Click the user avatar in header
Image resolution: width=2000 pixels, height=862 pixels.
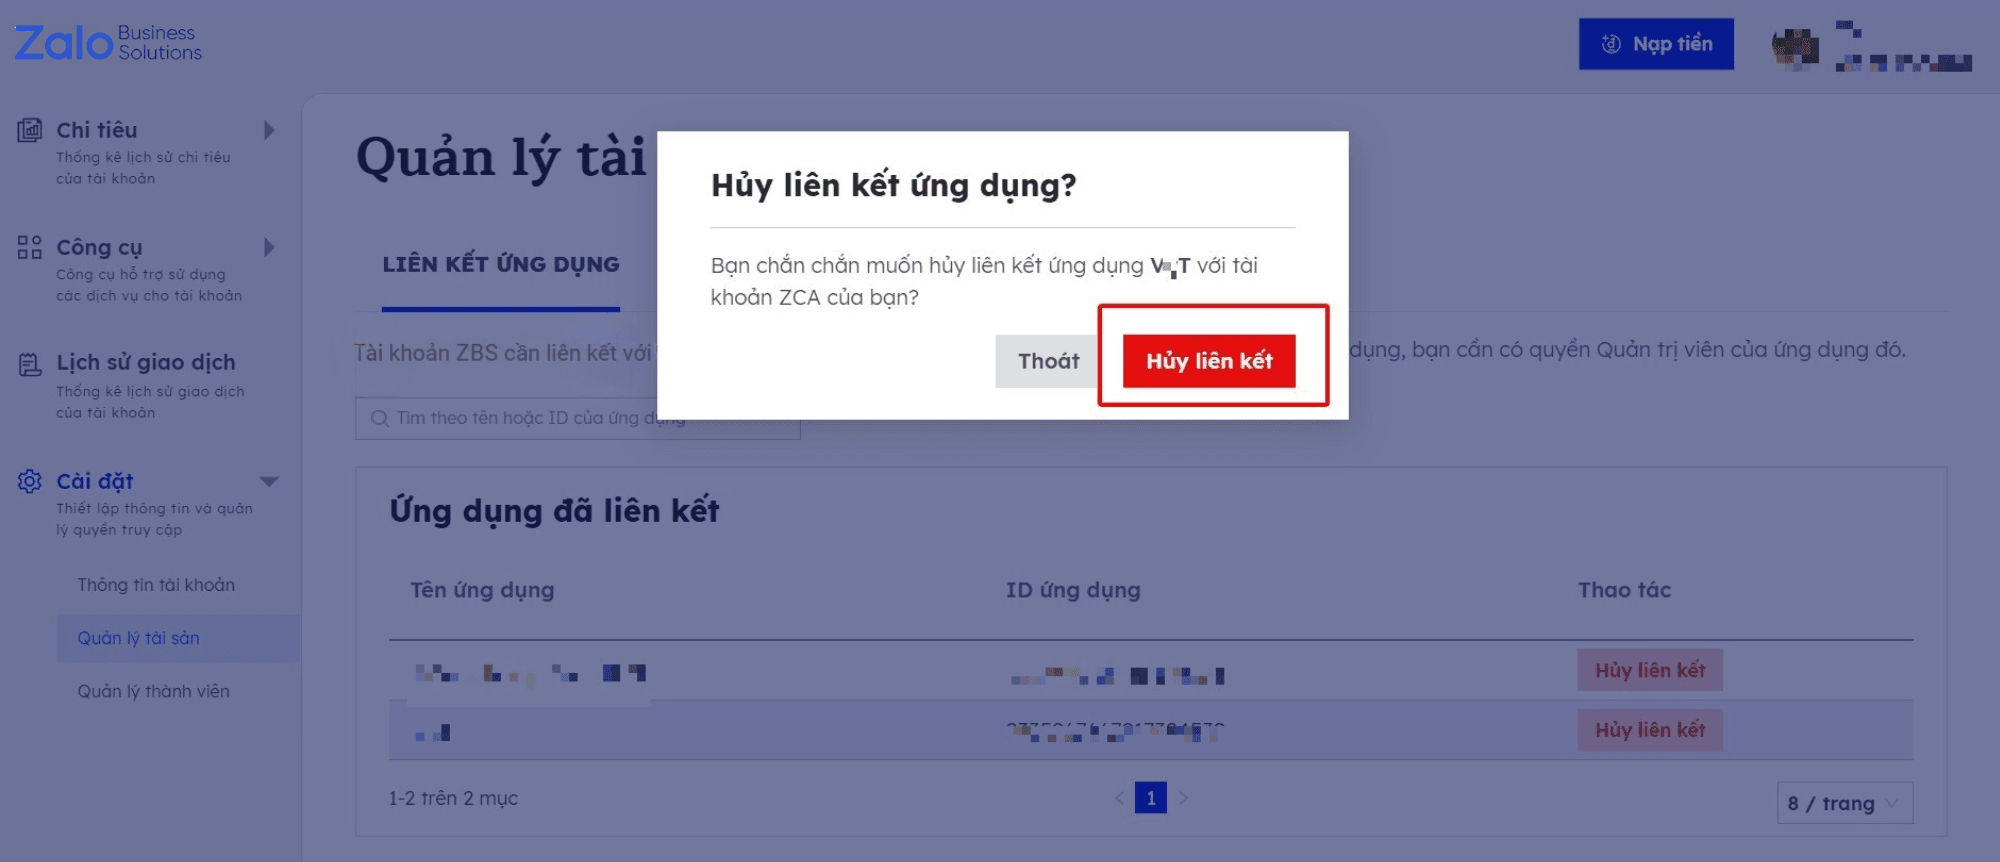click(1795, 46)
